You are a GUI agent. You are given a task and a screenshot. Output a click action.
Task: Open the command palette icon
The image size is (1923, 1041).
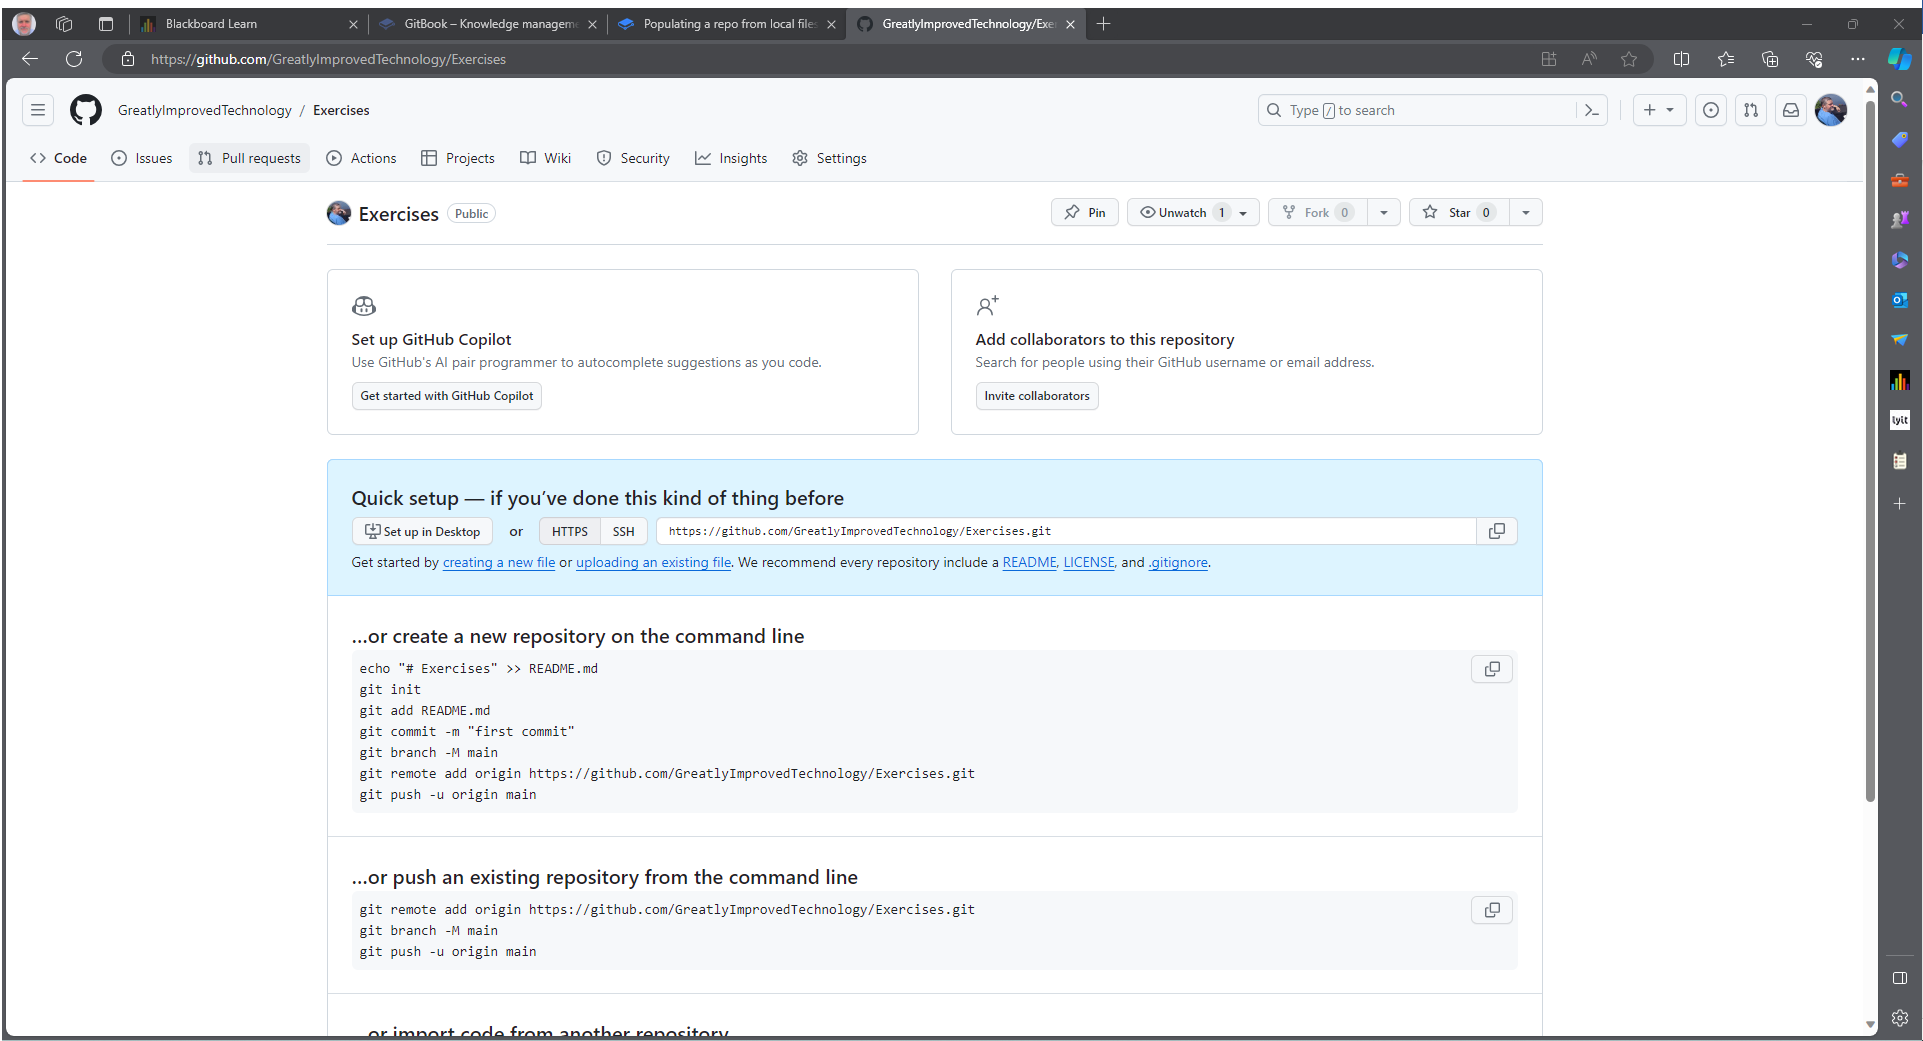coord(1592,110)
